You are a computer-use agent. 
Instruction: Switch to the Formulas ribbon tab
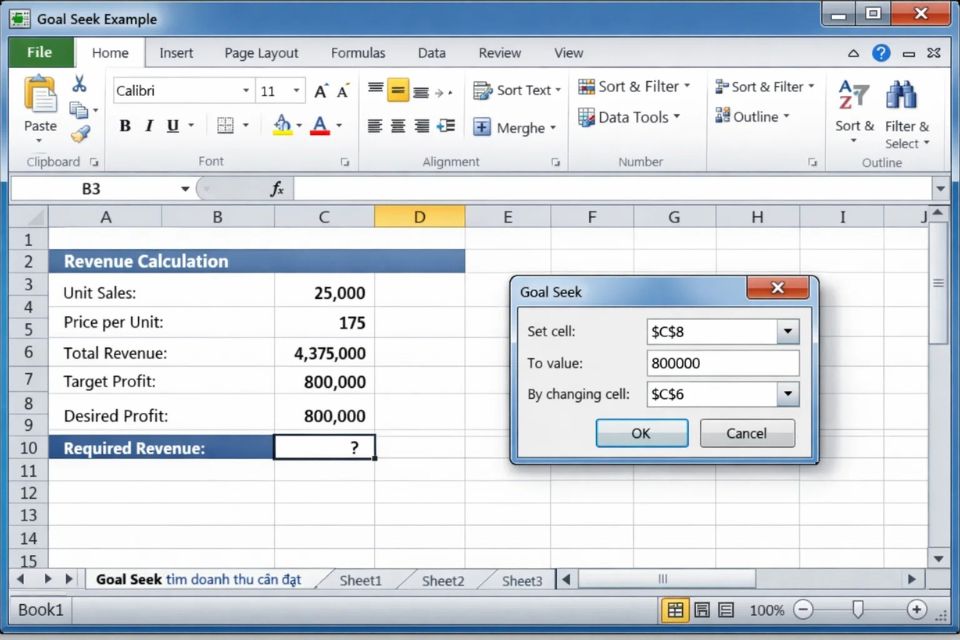pos(357,53)
